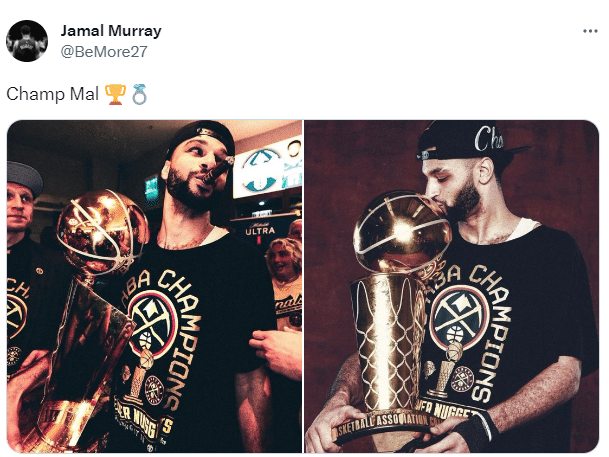The width and height of the screenshot is (609, 457).
Task: Click the gold trophy emoji in the tweet
Action: click(115, 94)
